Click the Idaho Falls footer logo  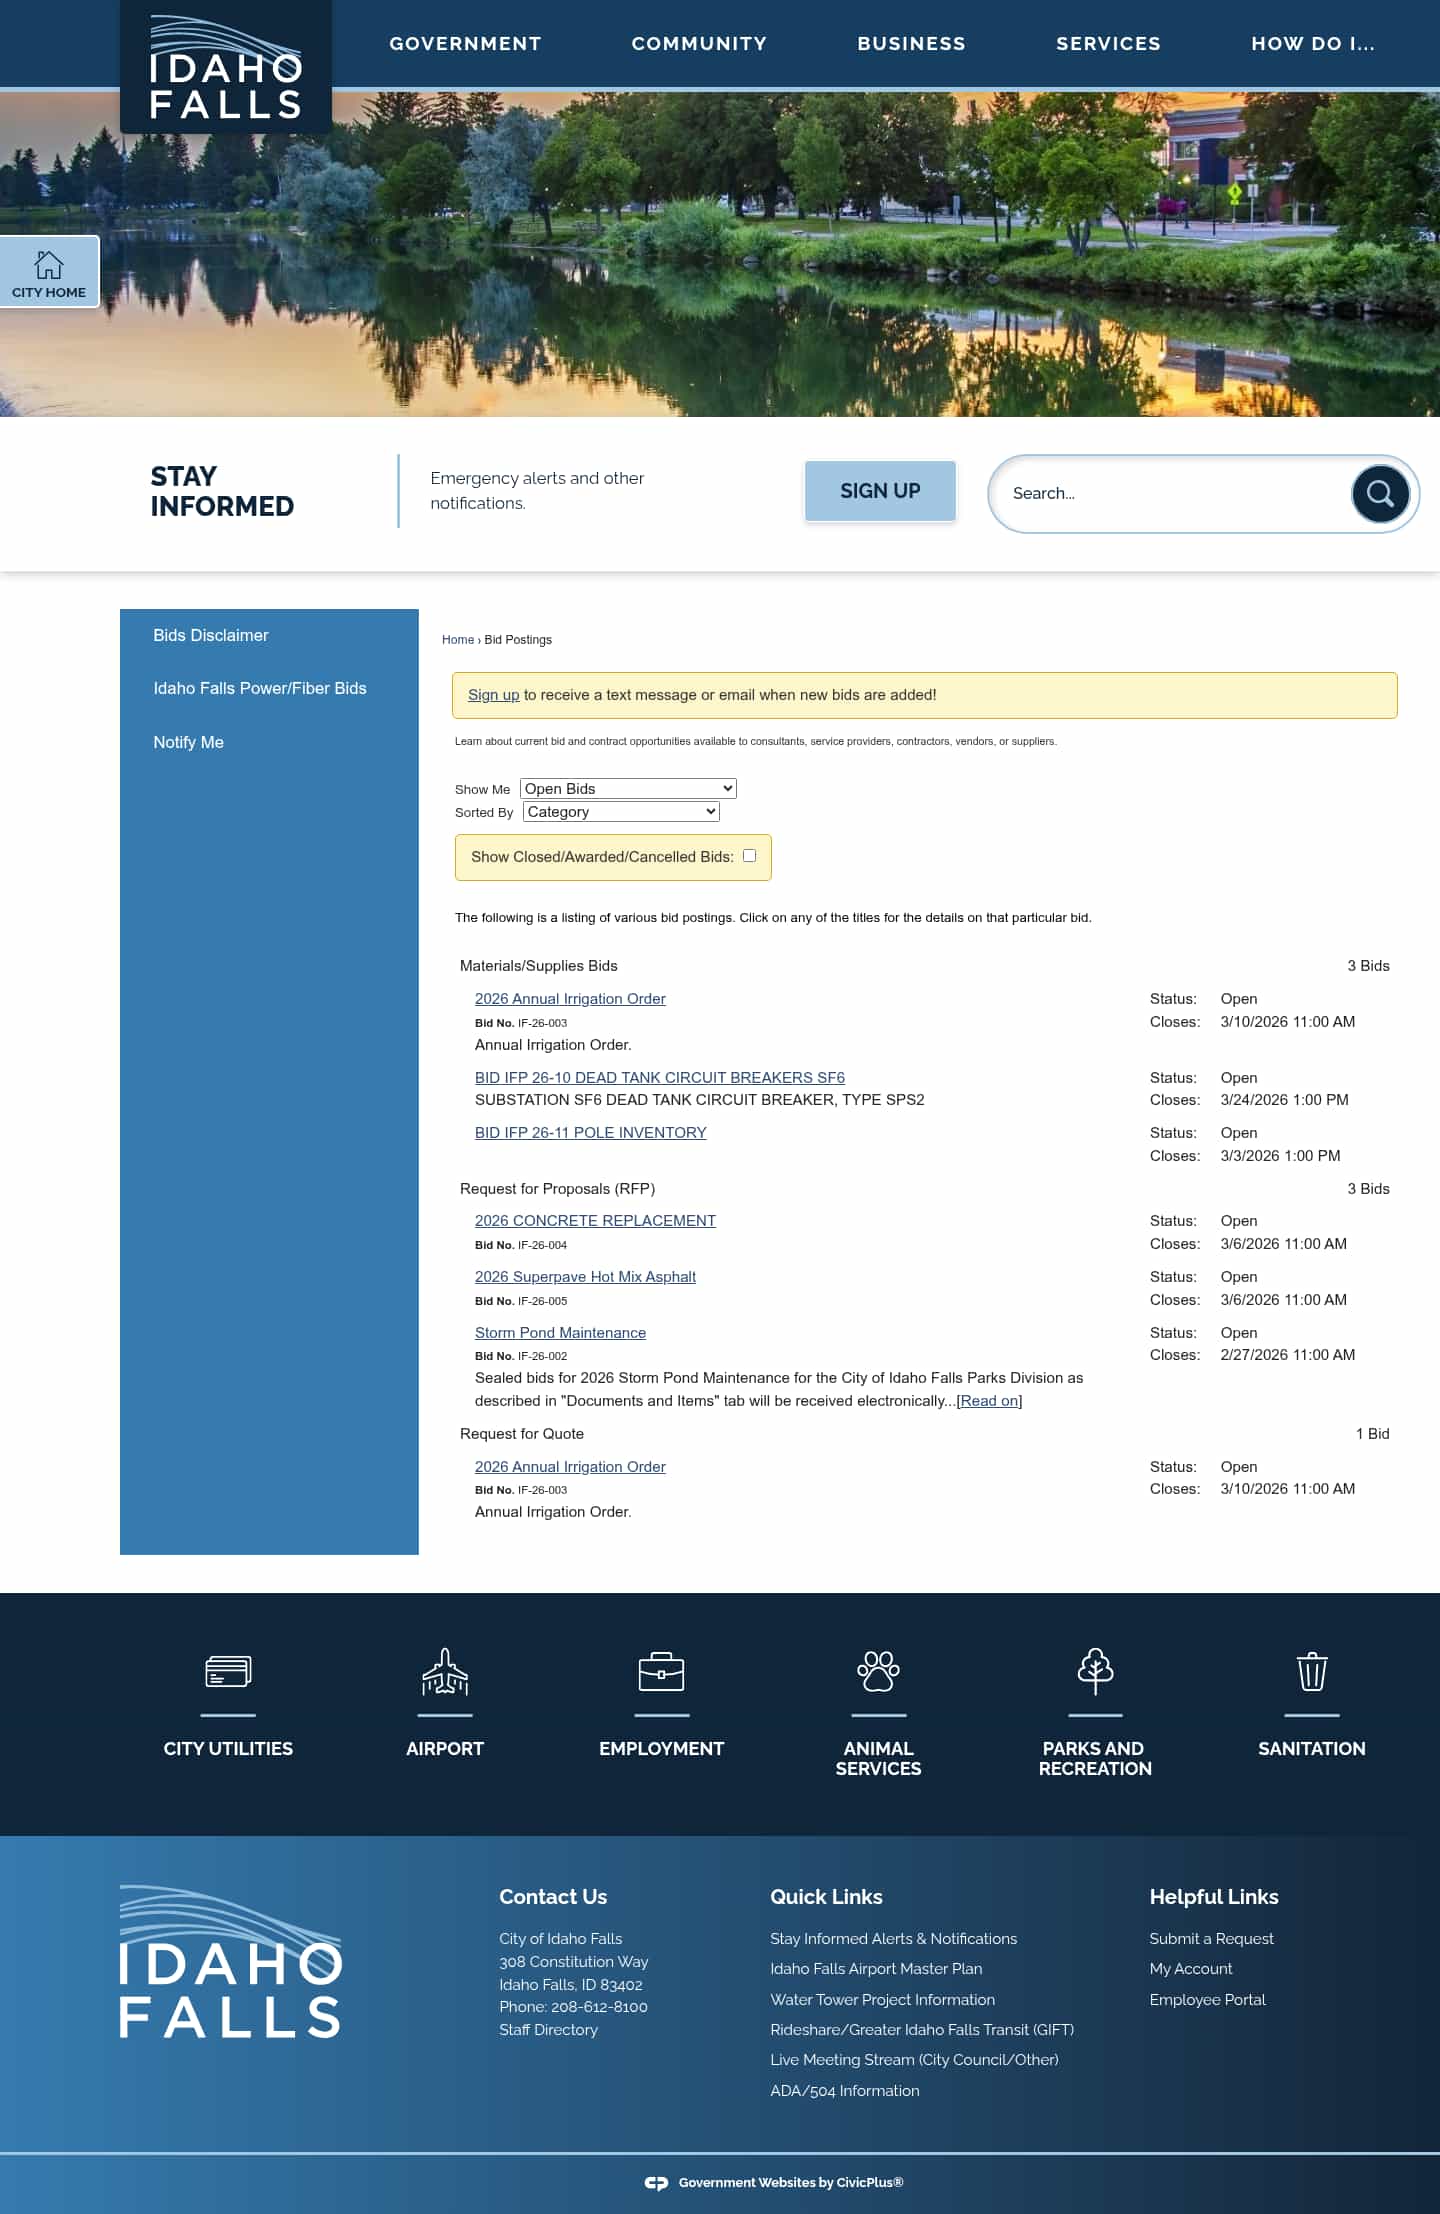tap(231, 1961)
